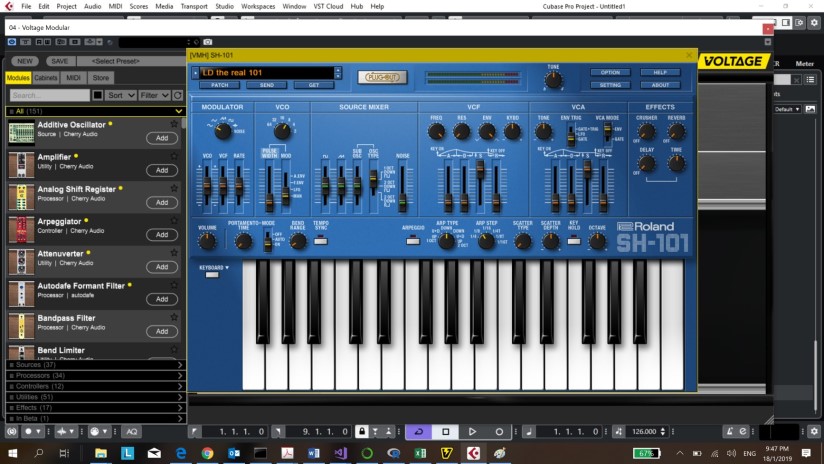The image size is (824, 464).
Task: Click the VCA MODE switch
Action: (607, 132)
